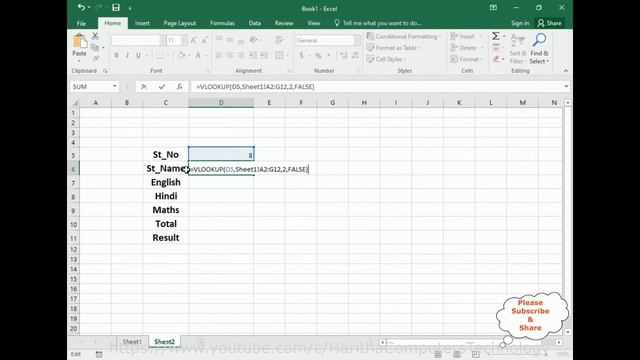Click the Increase Decimal icon
640x360 pixels.
[x=344, y=55]
